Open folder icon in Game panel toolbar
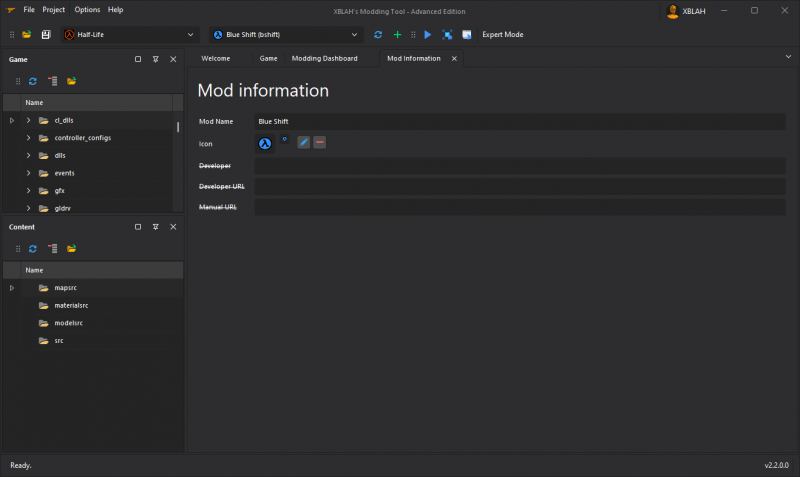 coord(71,81)
